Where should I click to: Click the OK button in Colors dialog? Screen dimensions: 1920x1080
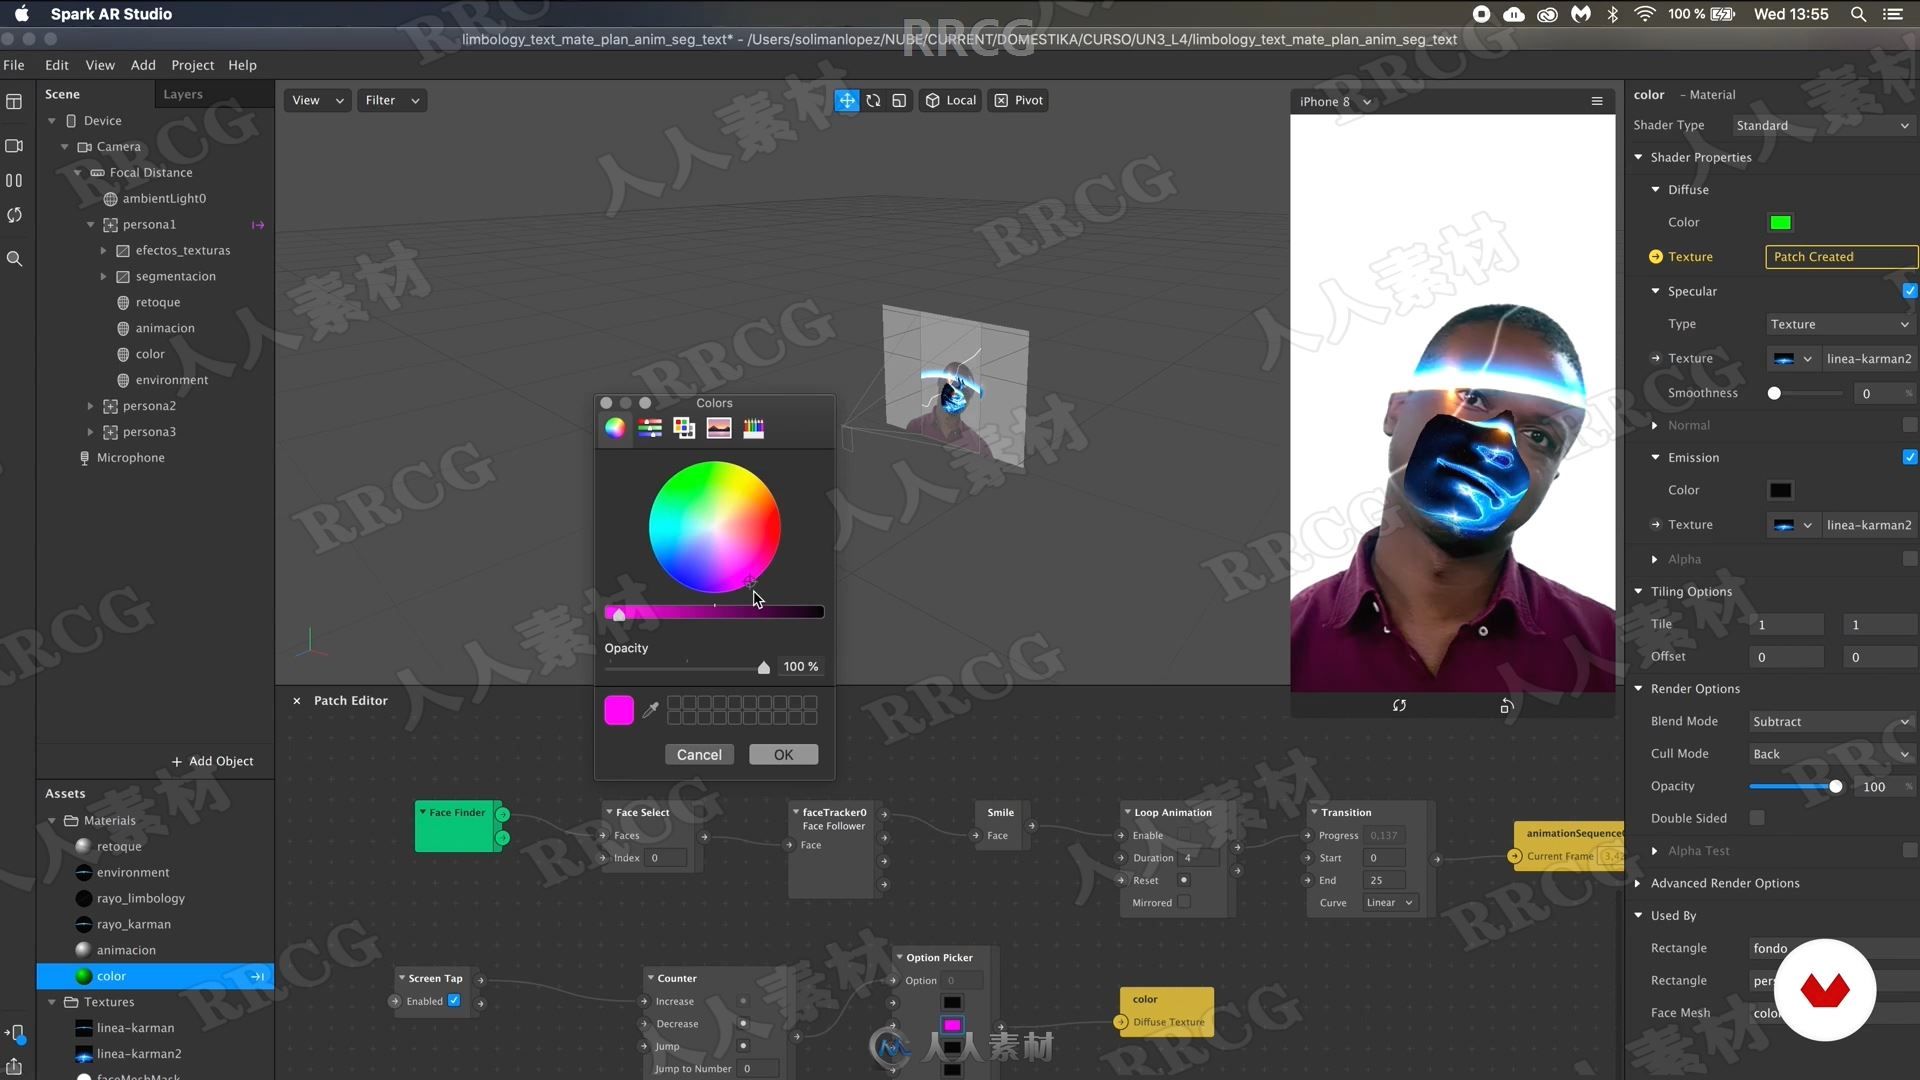[x=781, y=753]
